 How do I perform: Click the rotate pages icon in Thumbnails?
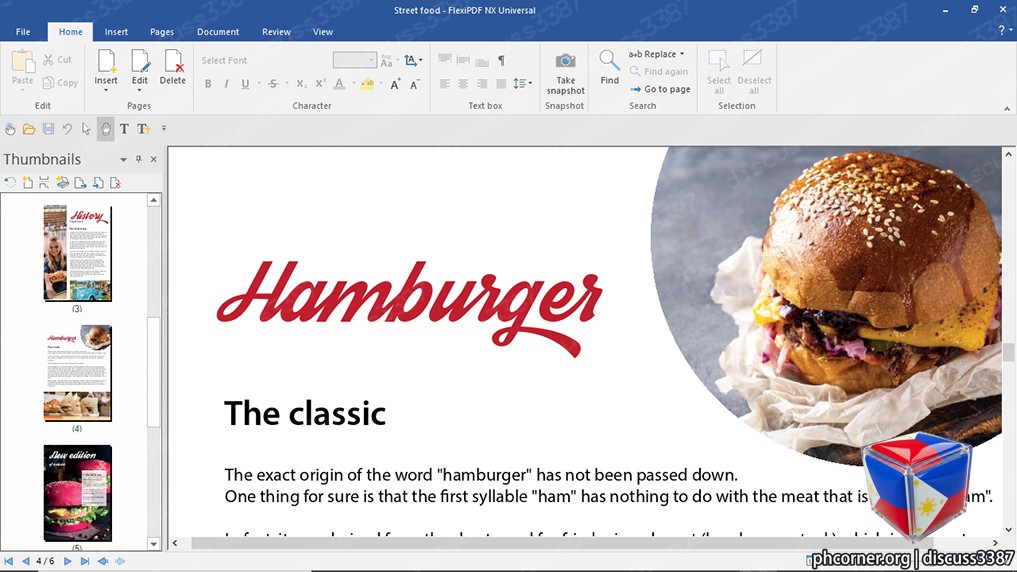[10, 183]
